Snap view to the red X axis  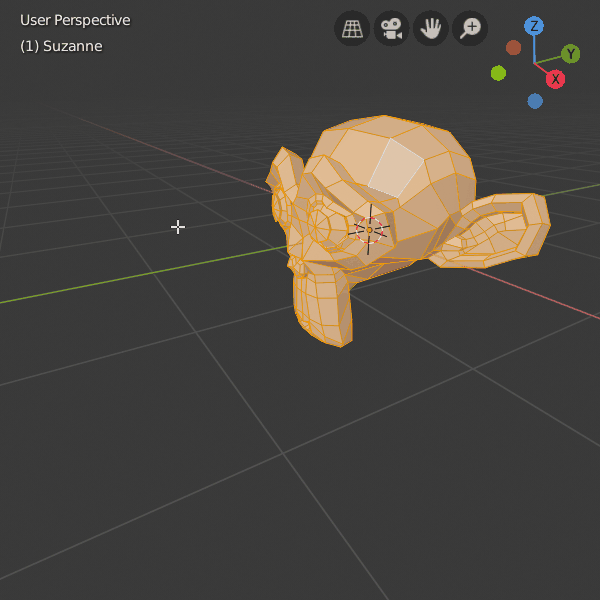pos(555,79)
